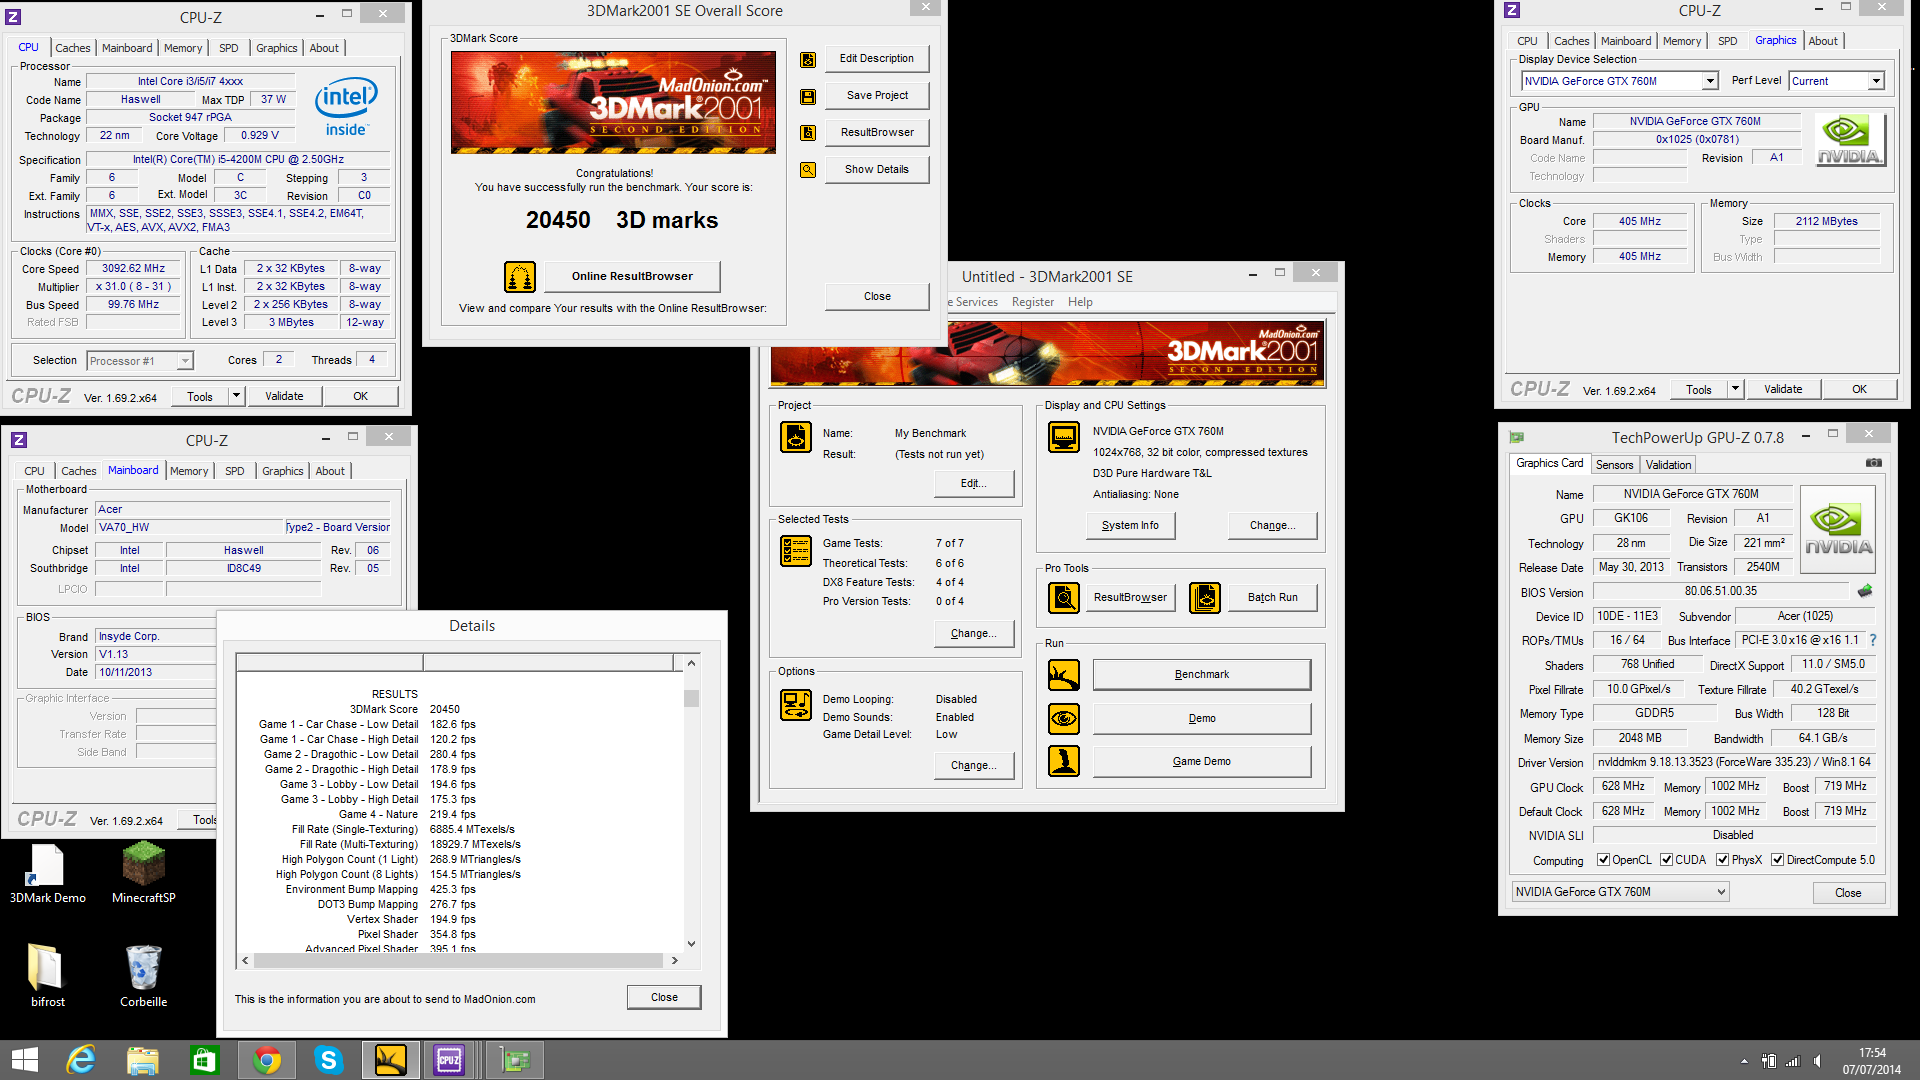
Task: Toggle the CUDA checkbox in GPU-Z
Action: [1666, 860]
